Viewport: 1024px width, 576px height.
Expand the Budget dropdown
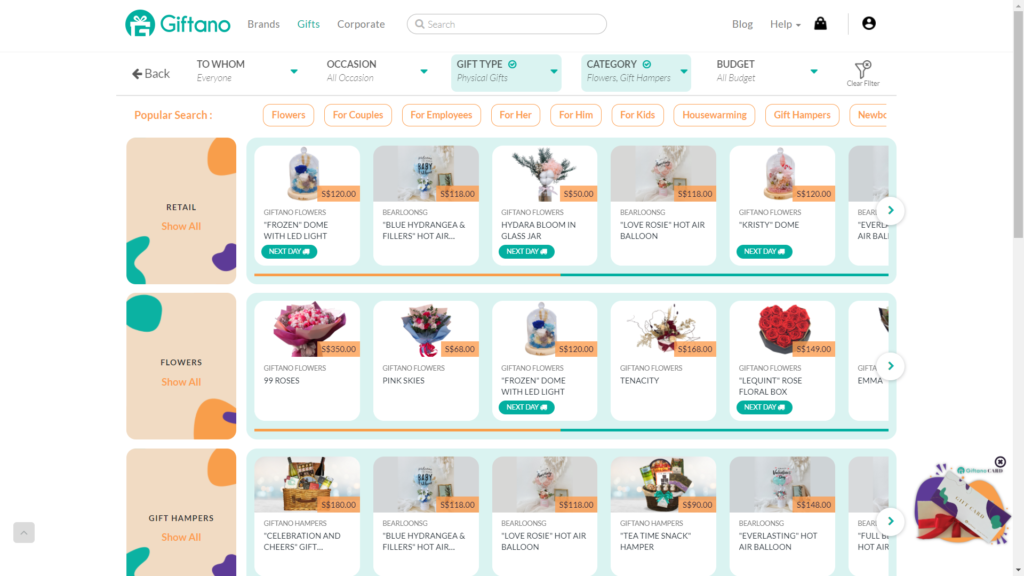tap(767, 71)
